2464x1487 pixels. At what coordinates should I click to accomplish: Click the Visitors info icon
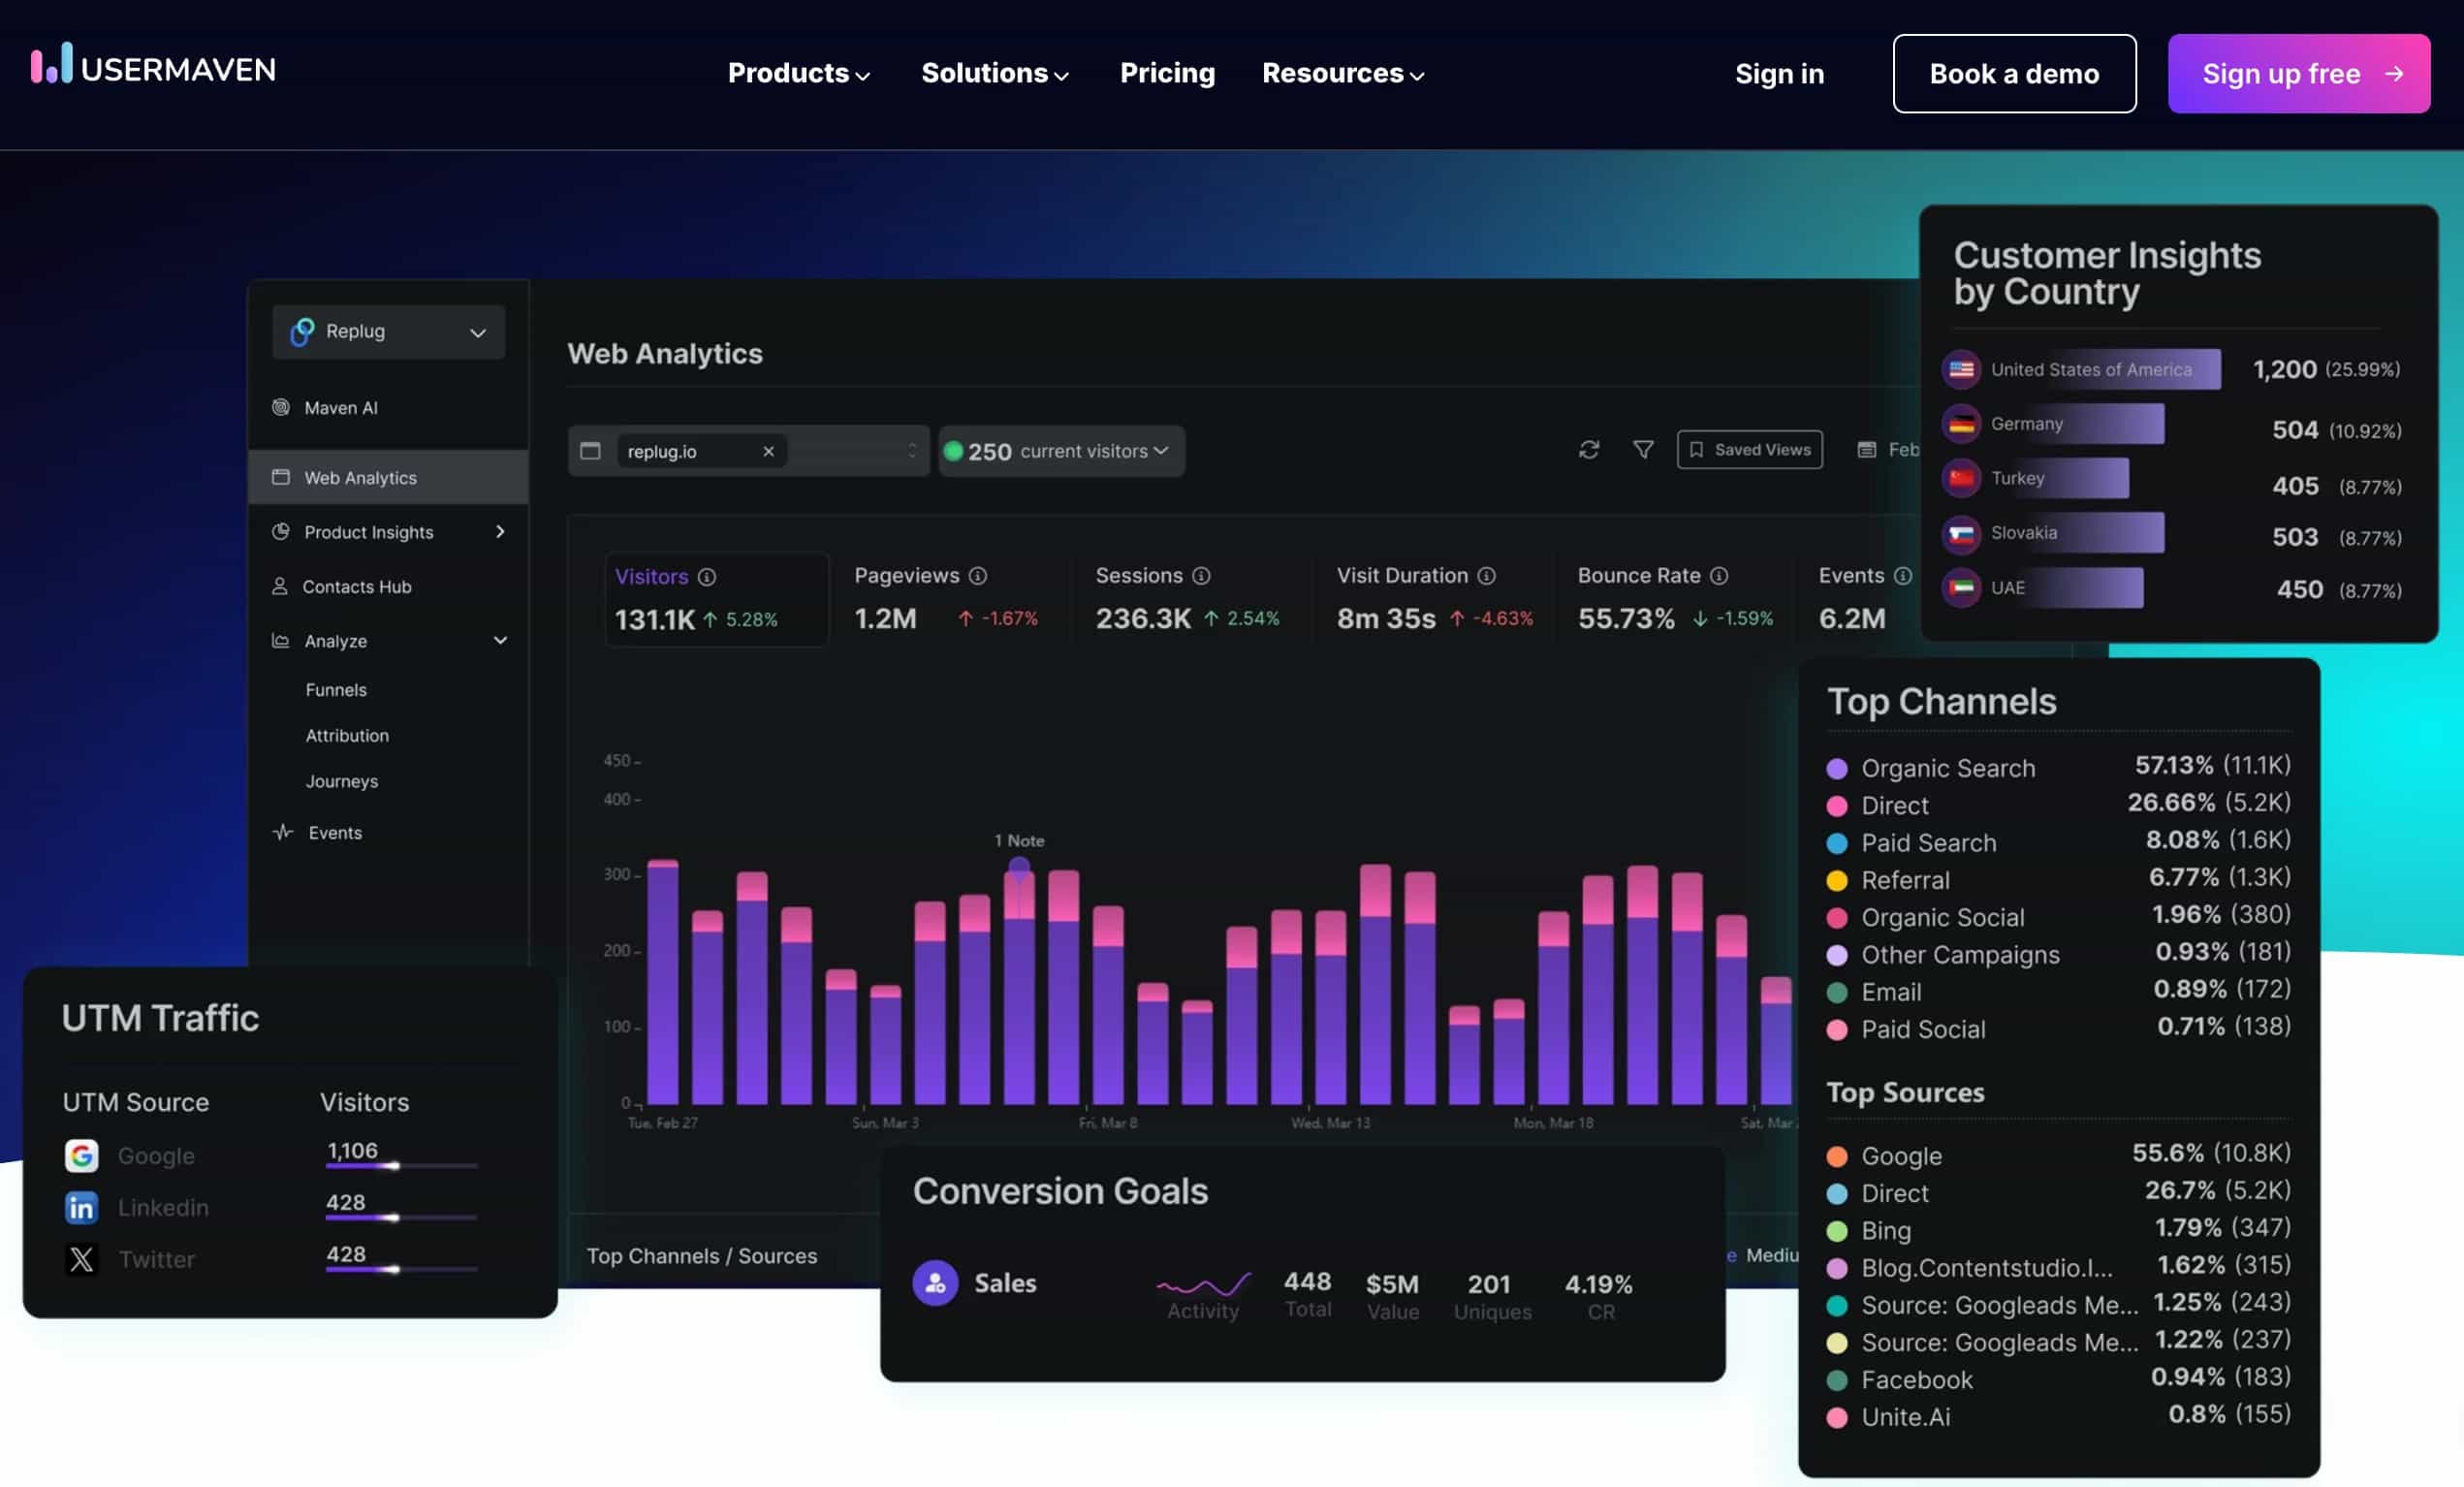(x=707, y=577)
